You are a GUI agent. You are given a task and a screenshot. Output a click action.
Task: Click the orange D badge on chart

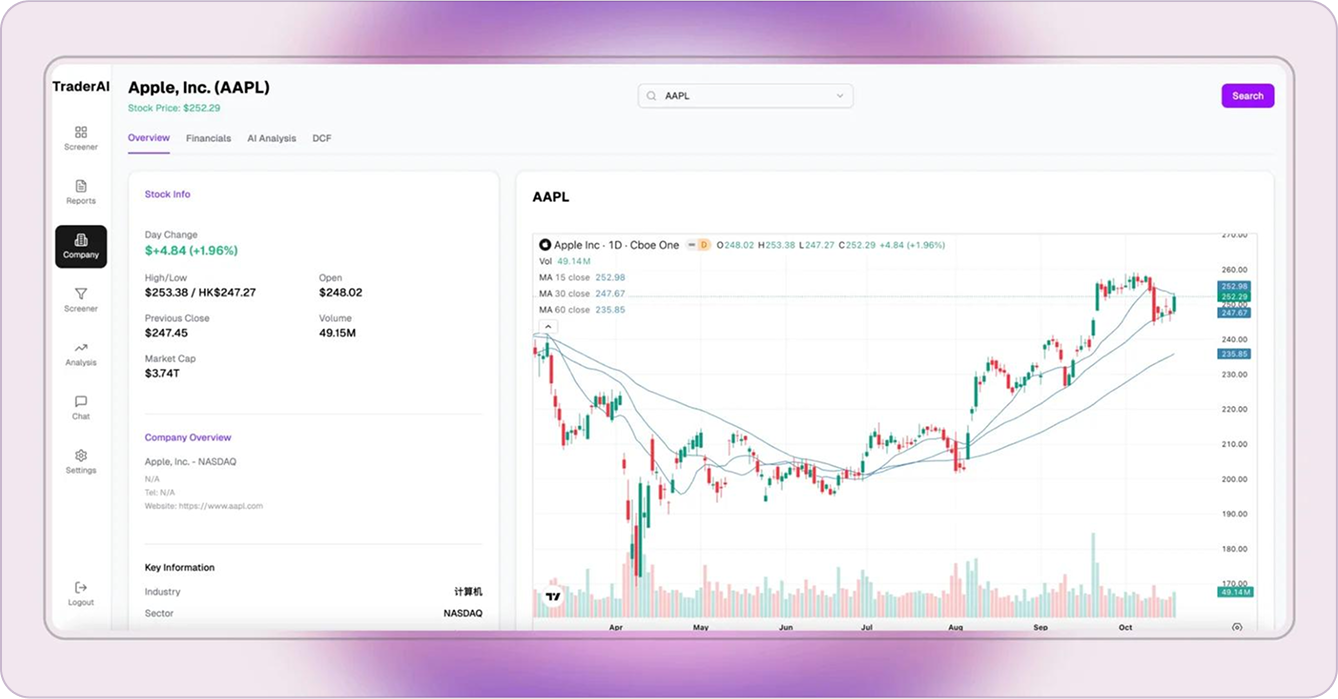pyautogui.click(x=704, y=245)
